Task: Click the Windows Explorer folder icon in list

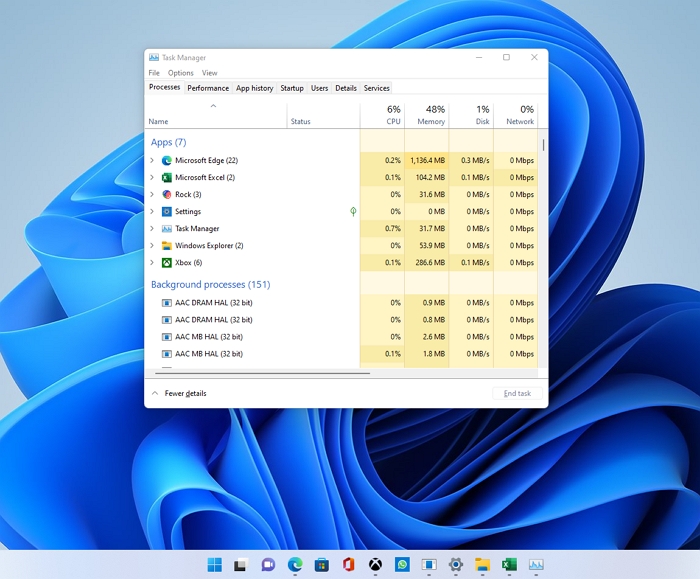Action: point(167,246)
